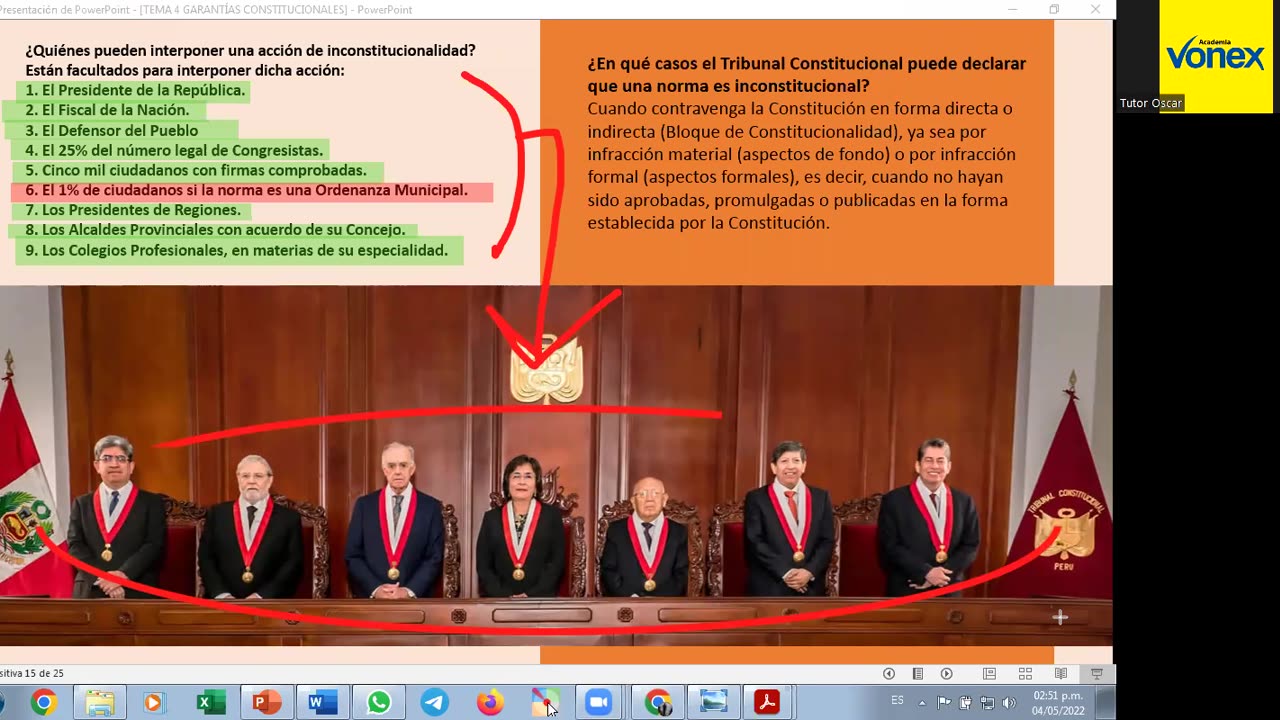Go to next slide button in status bar
Viewport: 1280px width, 720px height.
click(946, 674)
